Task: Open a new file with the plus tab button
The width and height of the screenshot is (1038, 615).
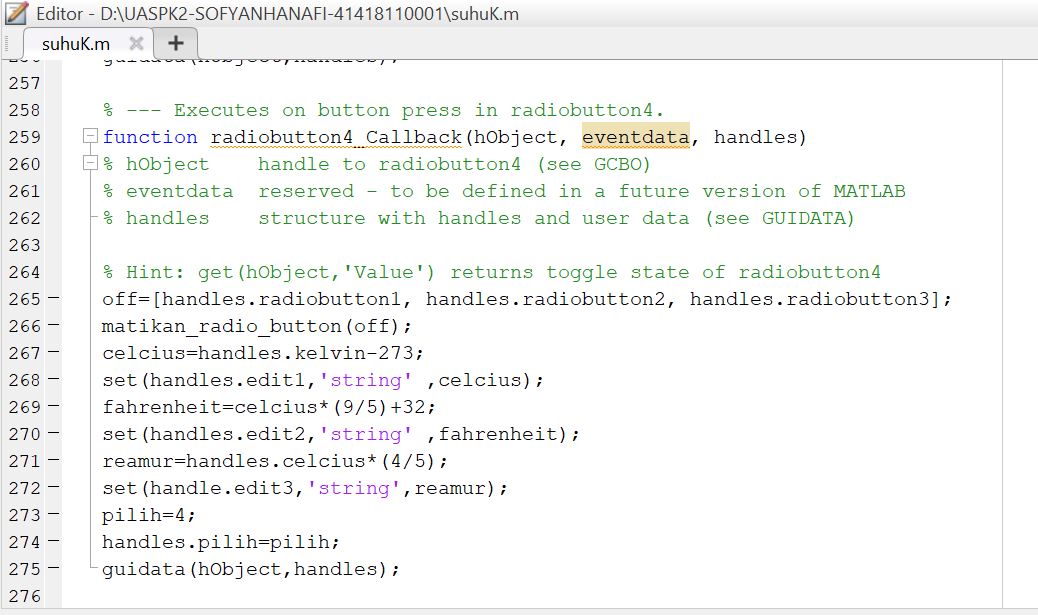Action: 177,44
